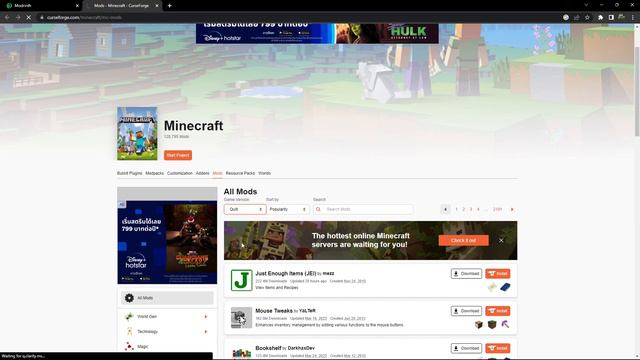Click Start Project button
Viewport: 640px width, 360px height.
pos(178,155)
